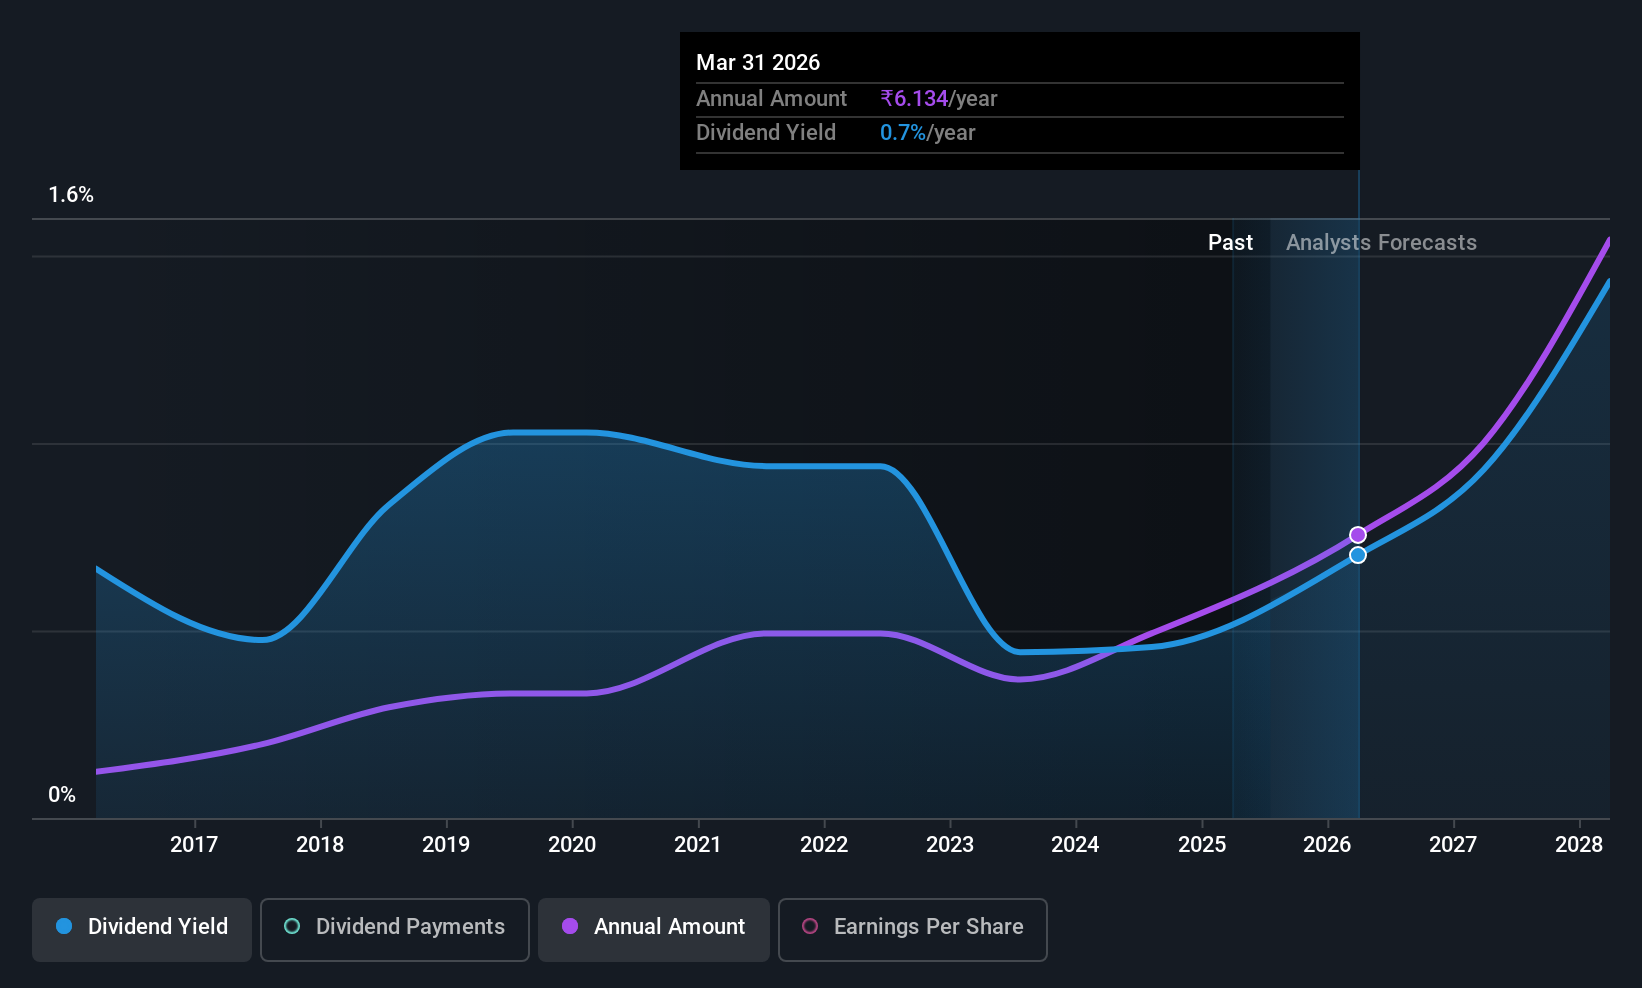Toggle the Dividend Payments series
Viewport: 1642px width, 988px height.
tap(395, 930)
